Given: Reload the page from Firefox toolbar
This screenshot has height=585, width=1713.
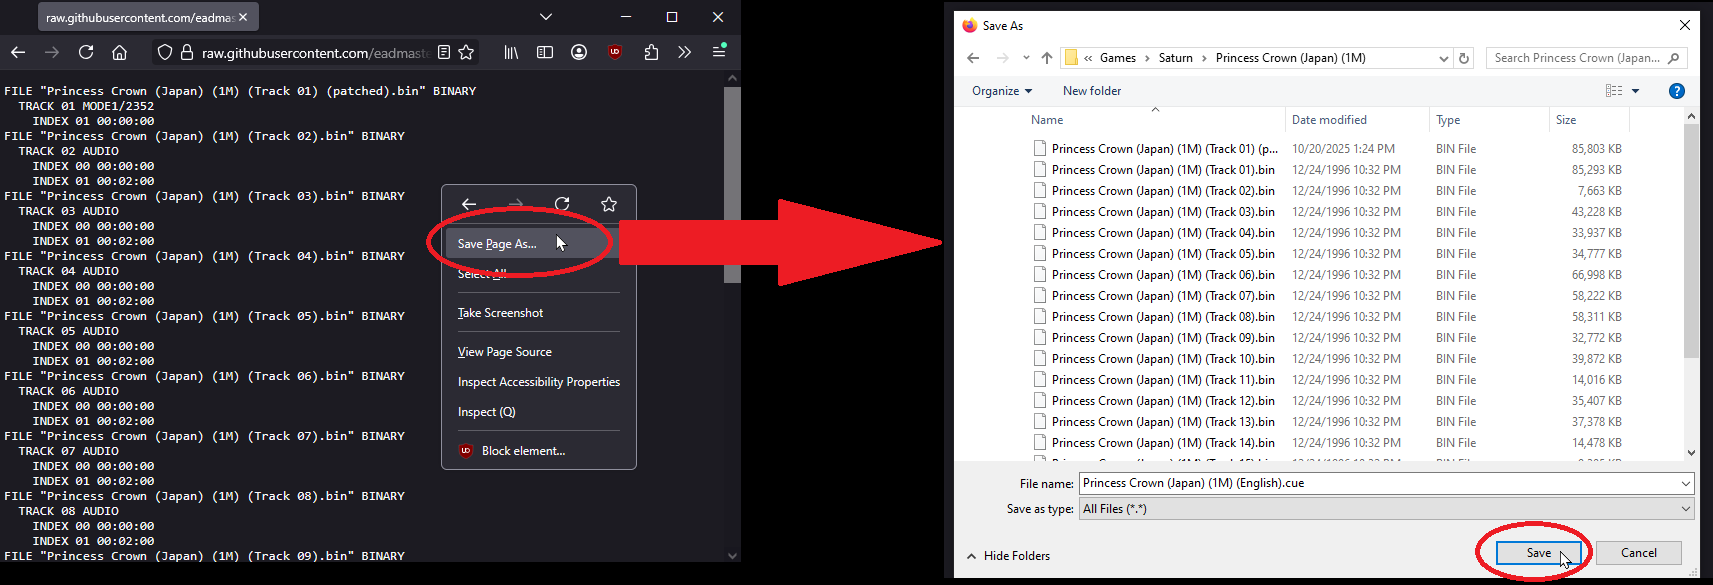Looking at the screenshot, I should pos(86,52).
